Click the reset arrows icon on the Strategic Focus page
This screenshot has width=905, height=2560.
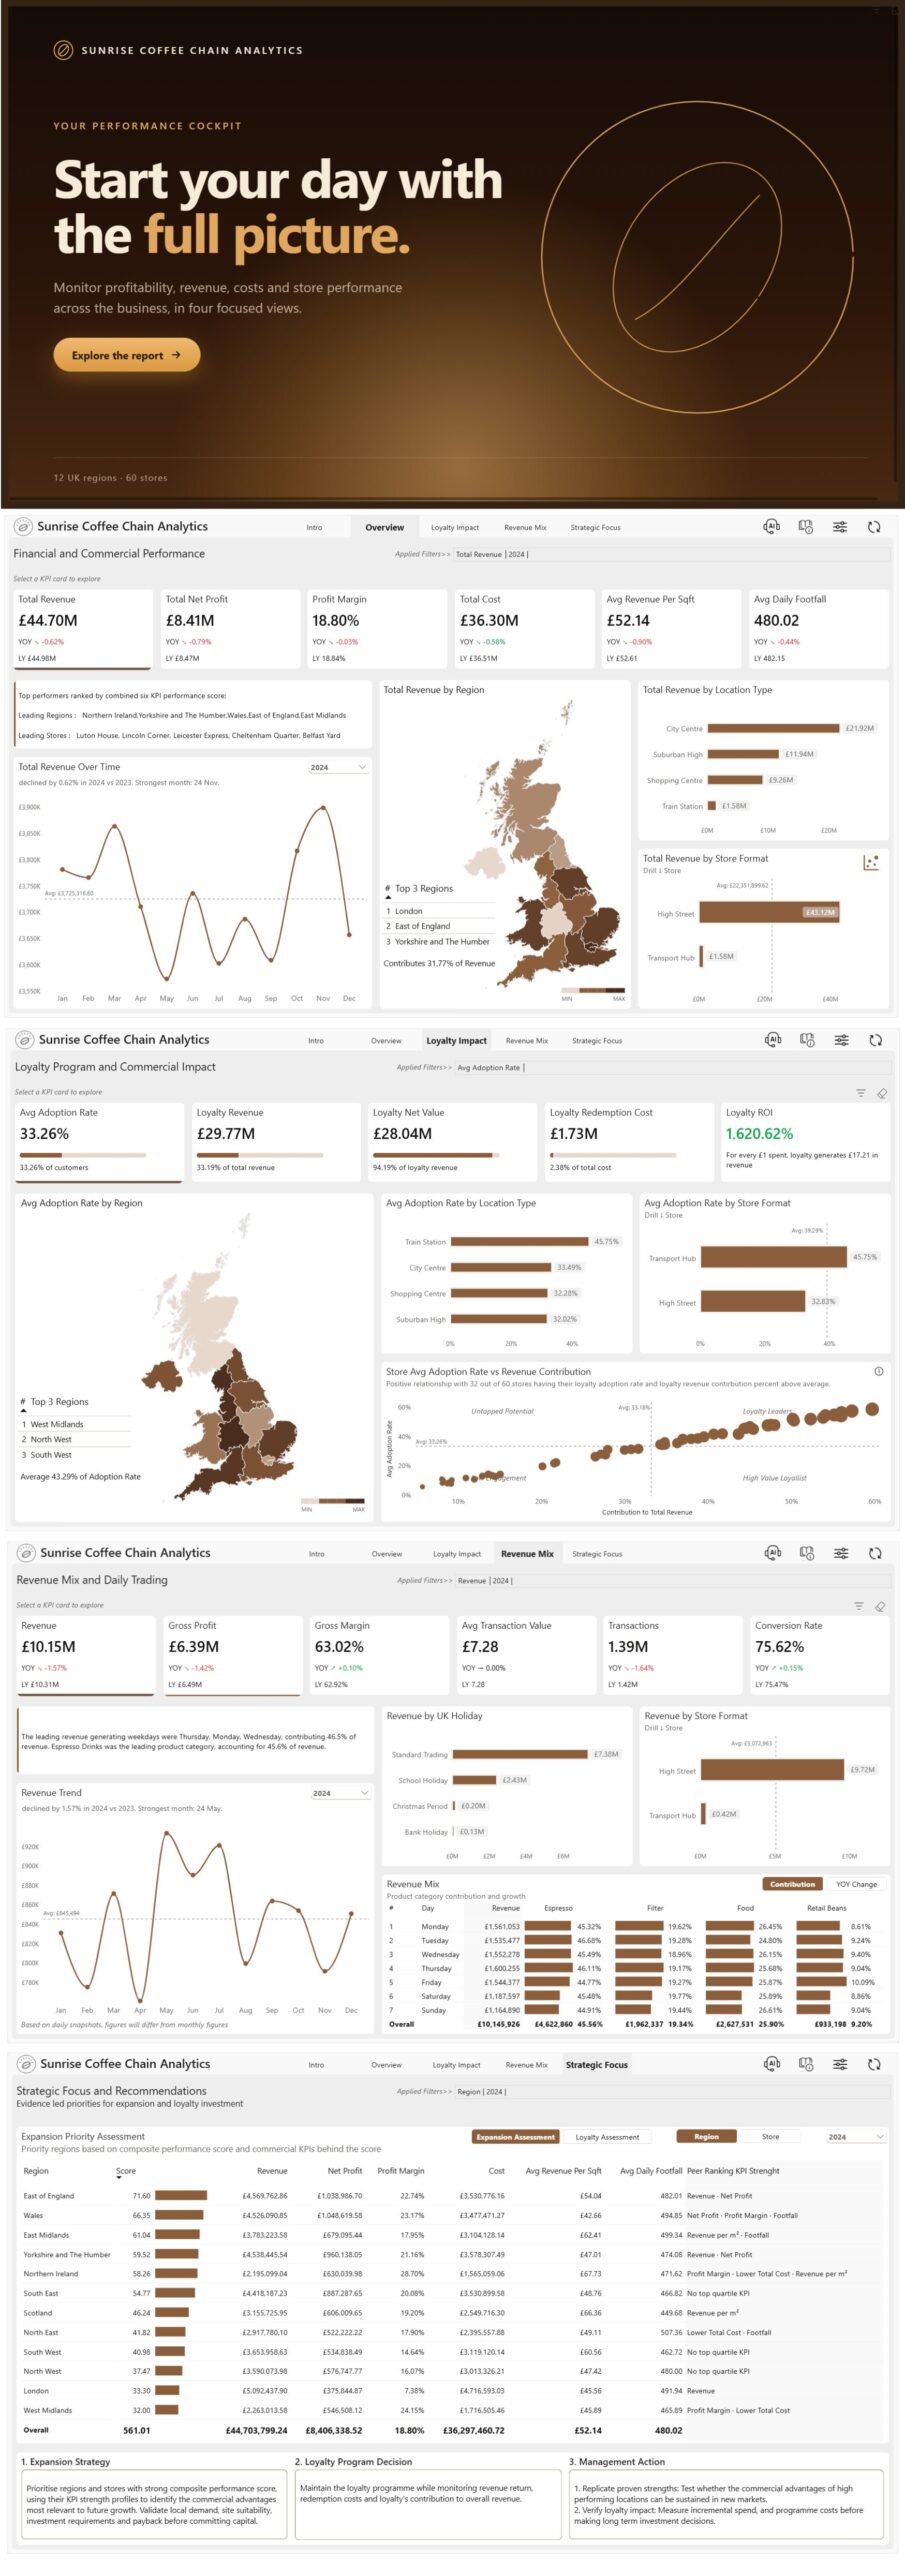pos(874,2064)
